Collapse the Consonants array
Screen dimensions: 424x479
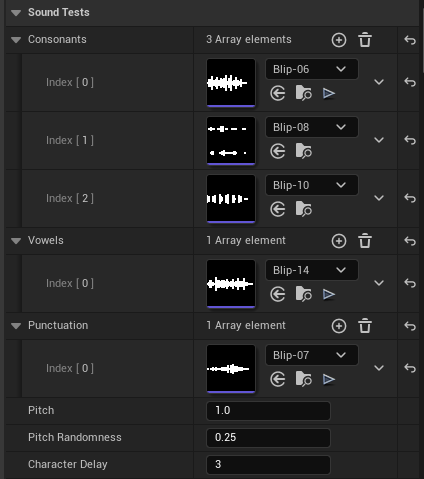(x=16, y=40)
